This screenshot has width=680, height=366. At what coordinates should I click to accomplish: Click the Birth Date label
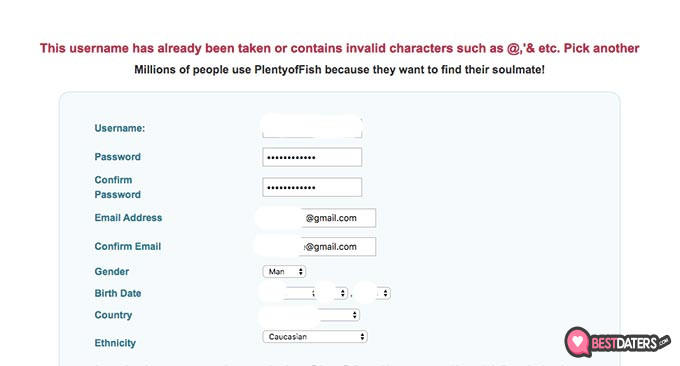click(x=118, y=293)
